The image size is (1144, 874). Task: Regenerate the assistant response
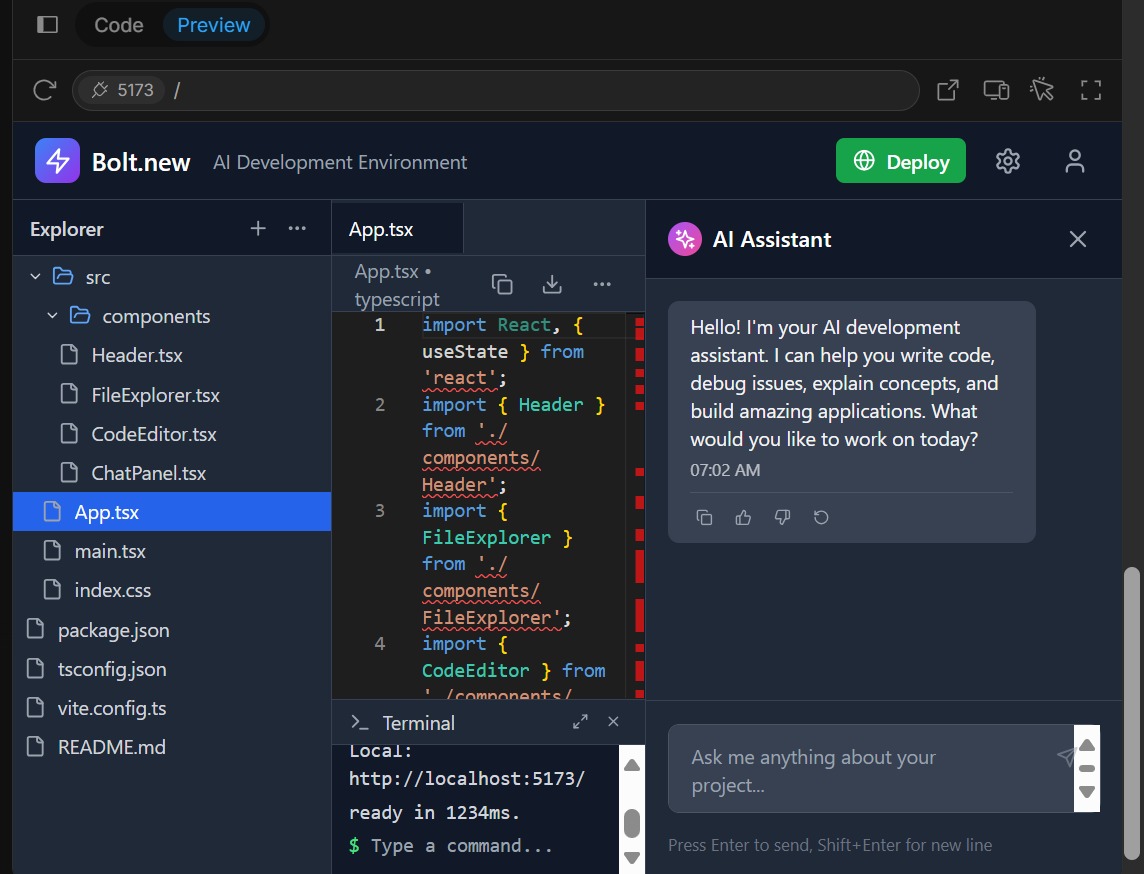point(821,517)
